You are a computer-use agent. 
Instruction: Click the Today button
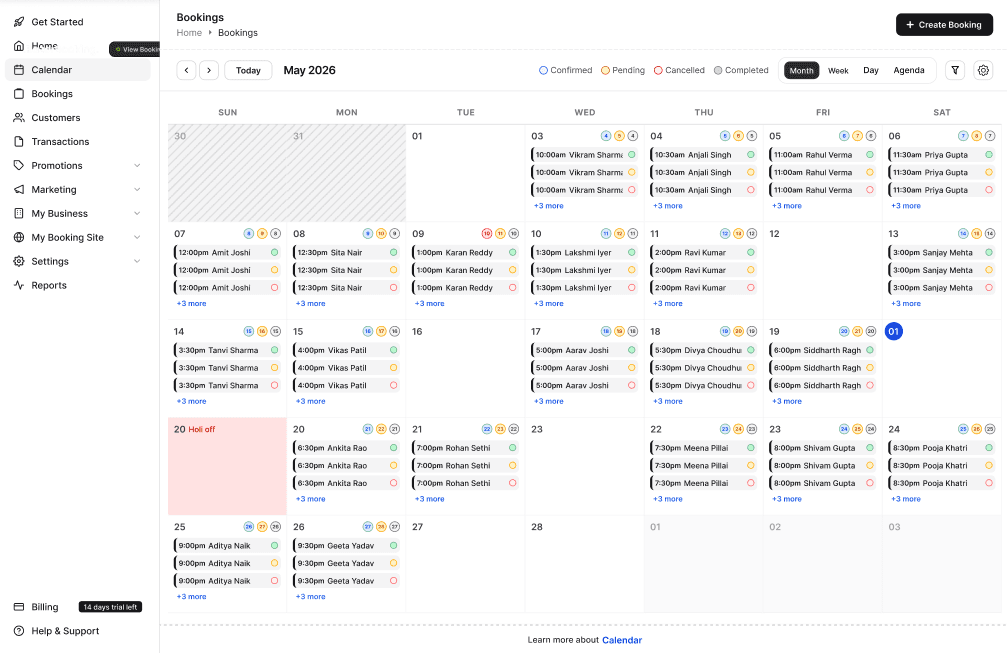248,71
